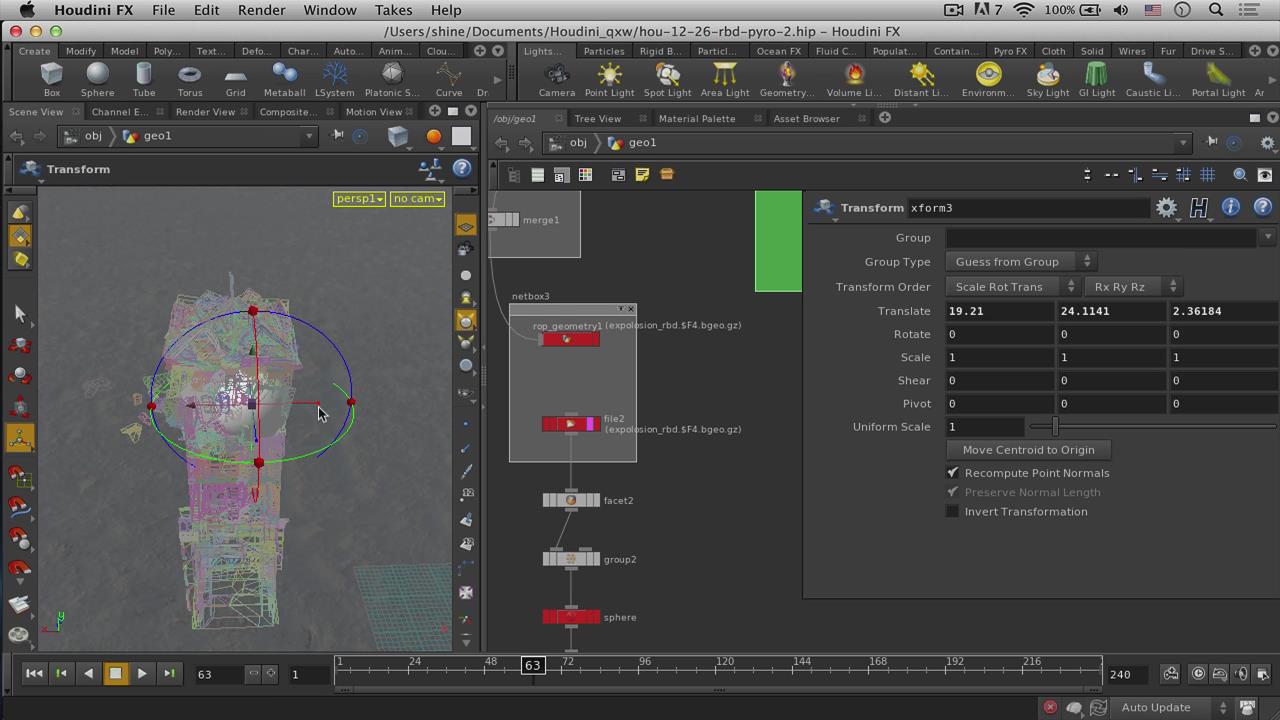
Task: Add a Sphere shelf tool
Action: click(x=97, y=80)
